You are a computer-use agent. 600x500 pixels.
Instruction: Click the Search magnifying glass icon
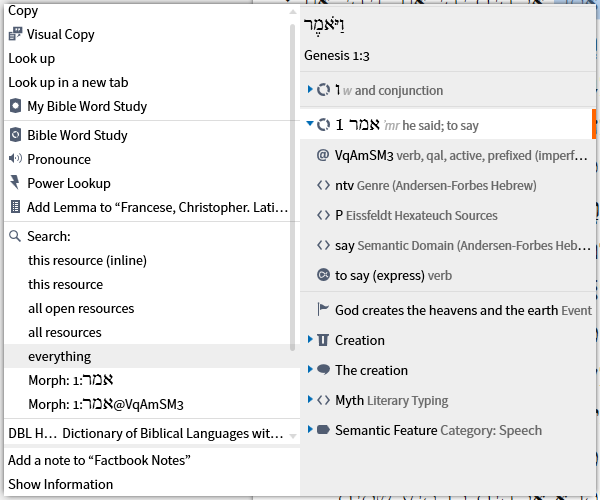[15, 236]
